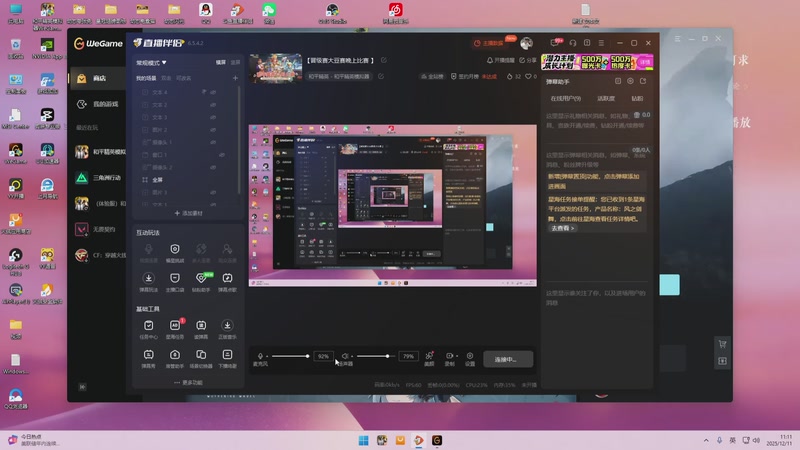This screenshot has width=800, height=450.
Task: Open 房管助手 in the 基础工具 grid
Action: (x=175, y=359)
